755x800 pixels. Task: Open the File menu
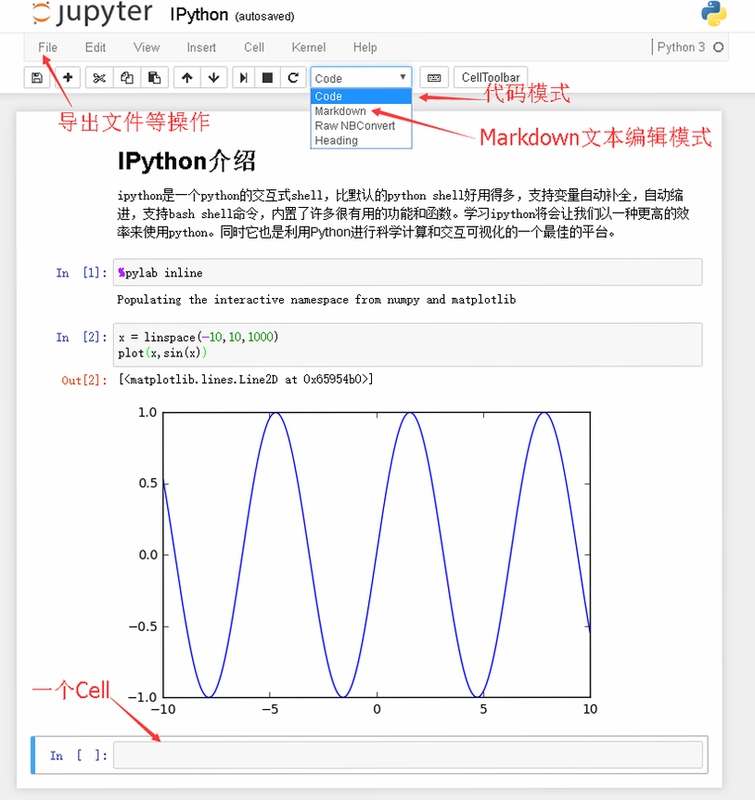point(47,47)
